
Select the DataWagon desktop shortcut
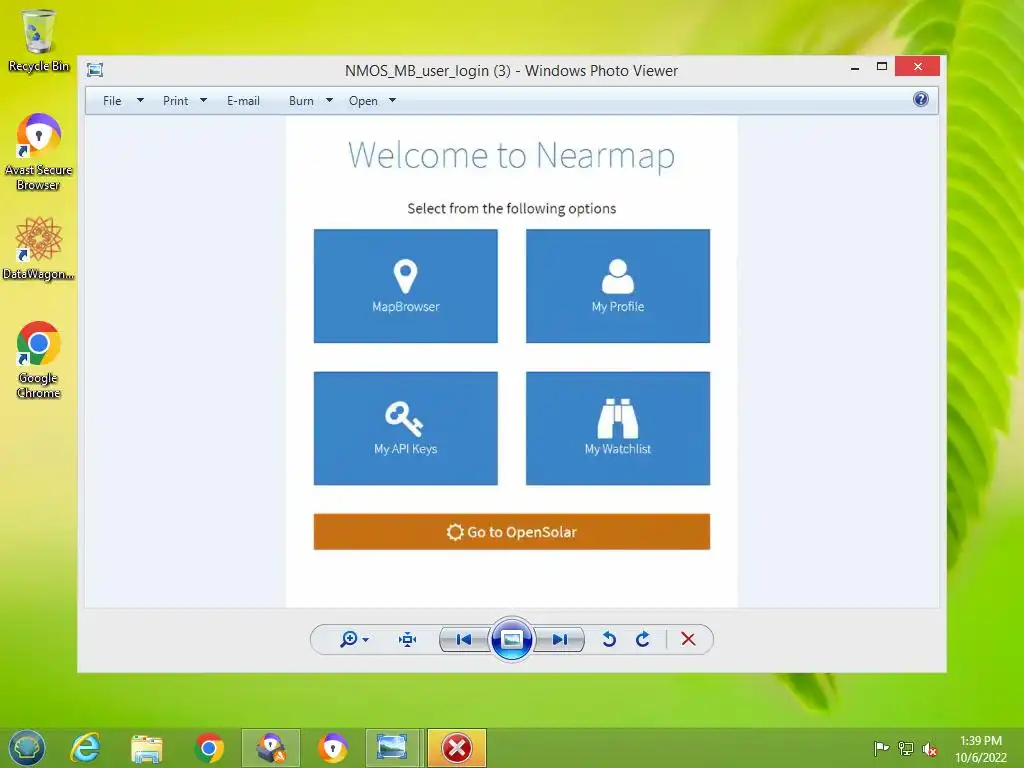tap(39, 248)
